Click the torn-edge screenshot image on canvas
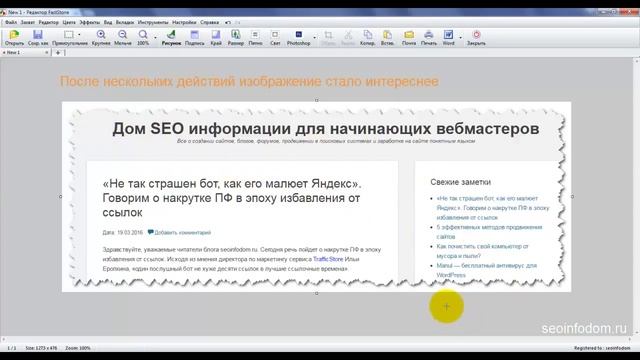 (x=316, y=197)
